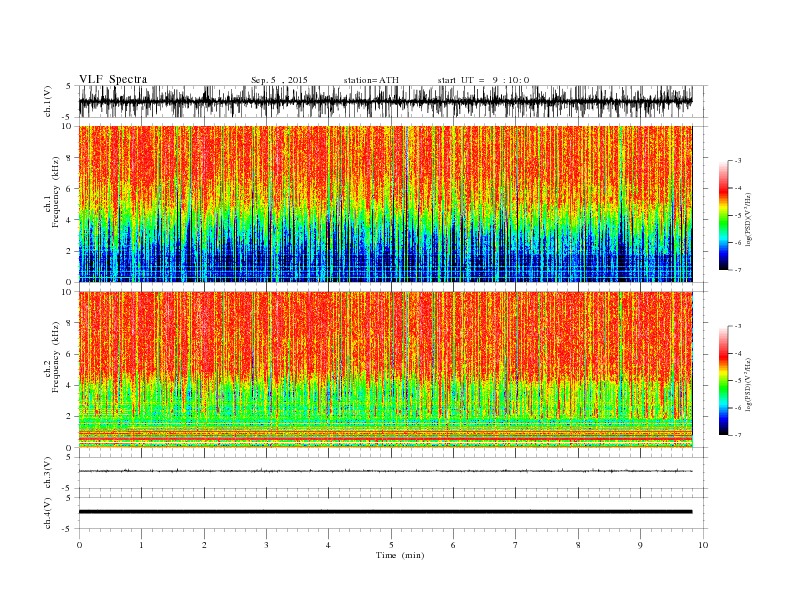Image resolution: width=792 pixels, height=612 pixels.
Task: Click the 'station=ATH' label
Action: click(371, 80)
